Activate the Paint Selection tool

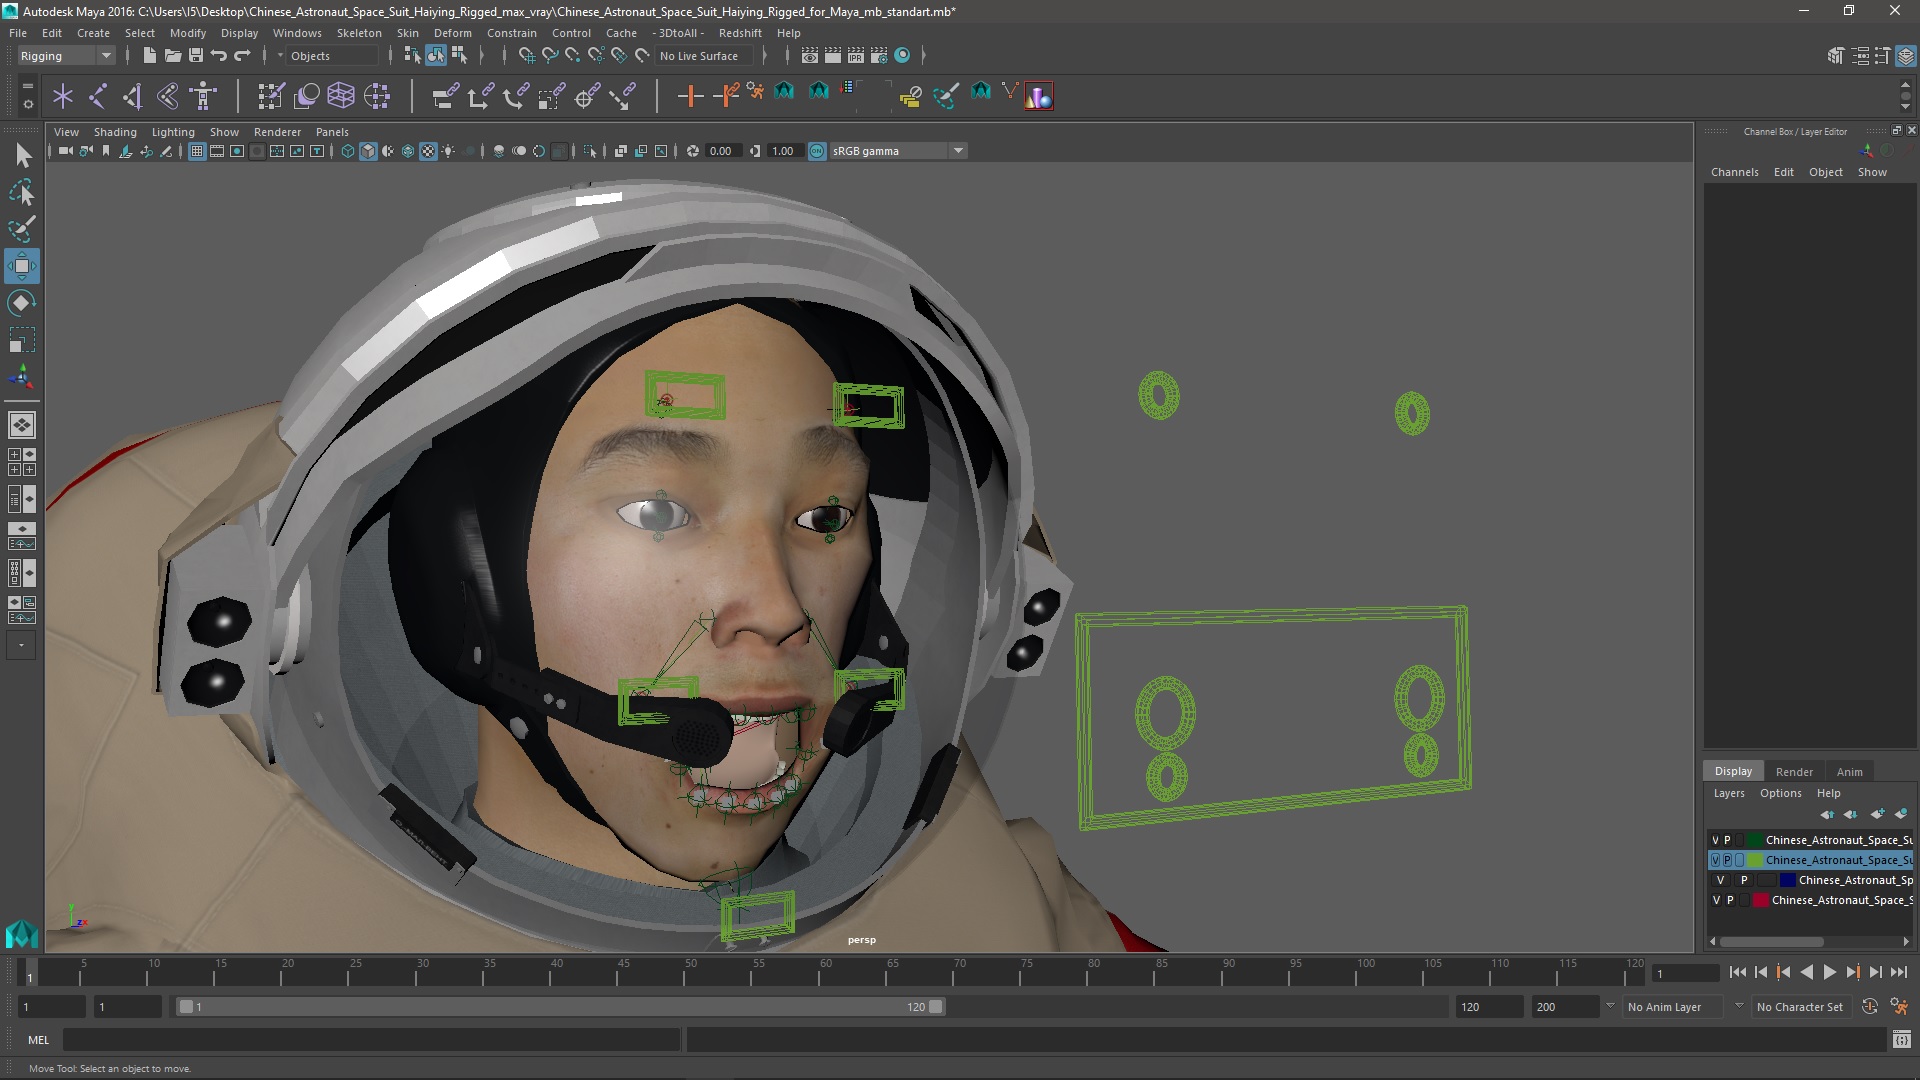click(x=22, y=229)
